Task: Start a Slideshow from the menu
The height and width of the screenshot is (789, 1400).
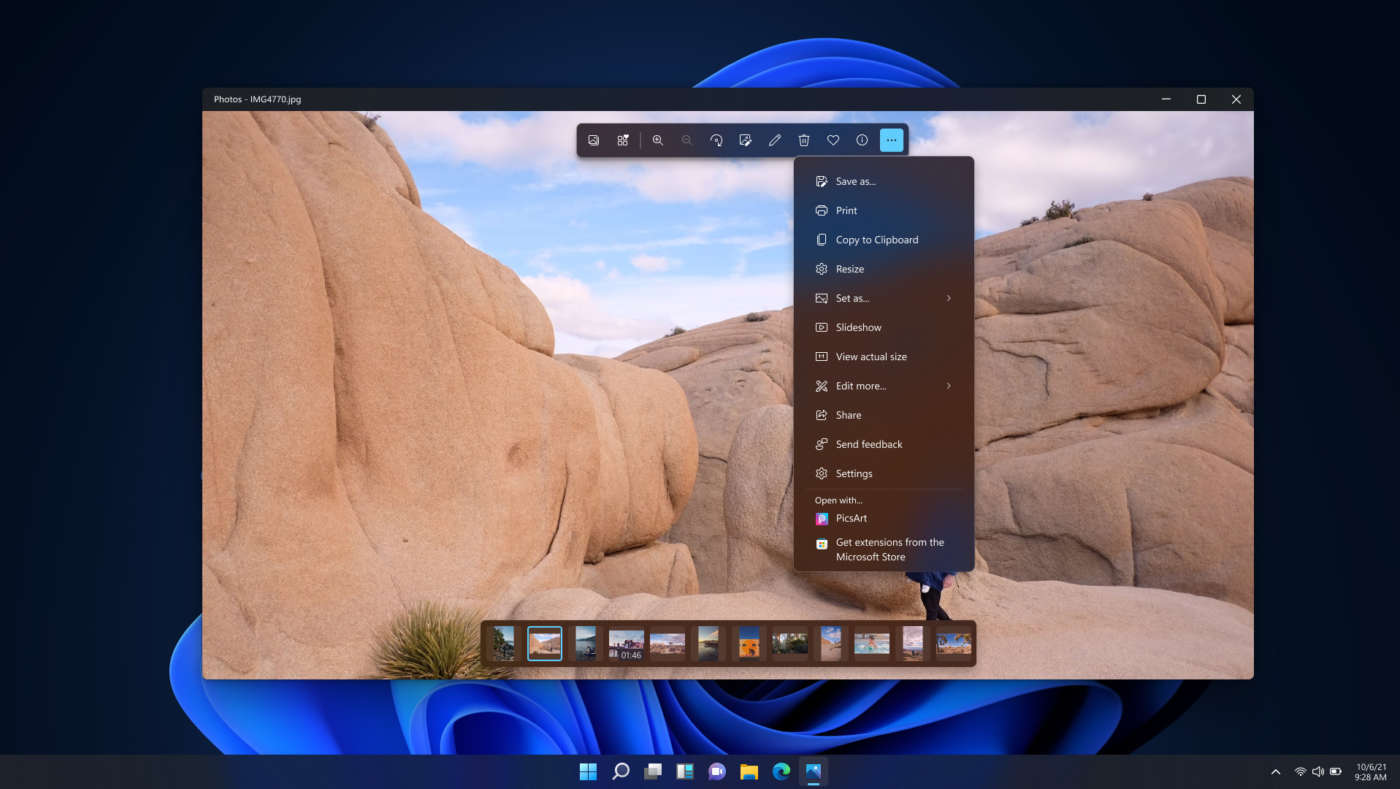Action: point(859,327)
